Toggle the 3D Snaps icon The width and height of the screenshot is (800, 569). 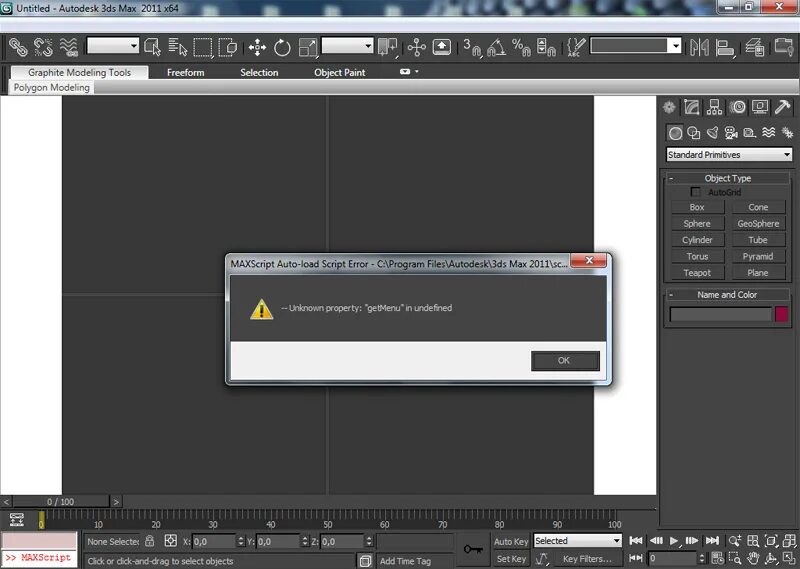tap(472, 47)
